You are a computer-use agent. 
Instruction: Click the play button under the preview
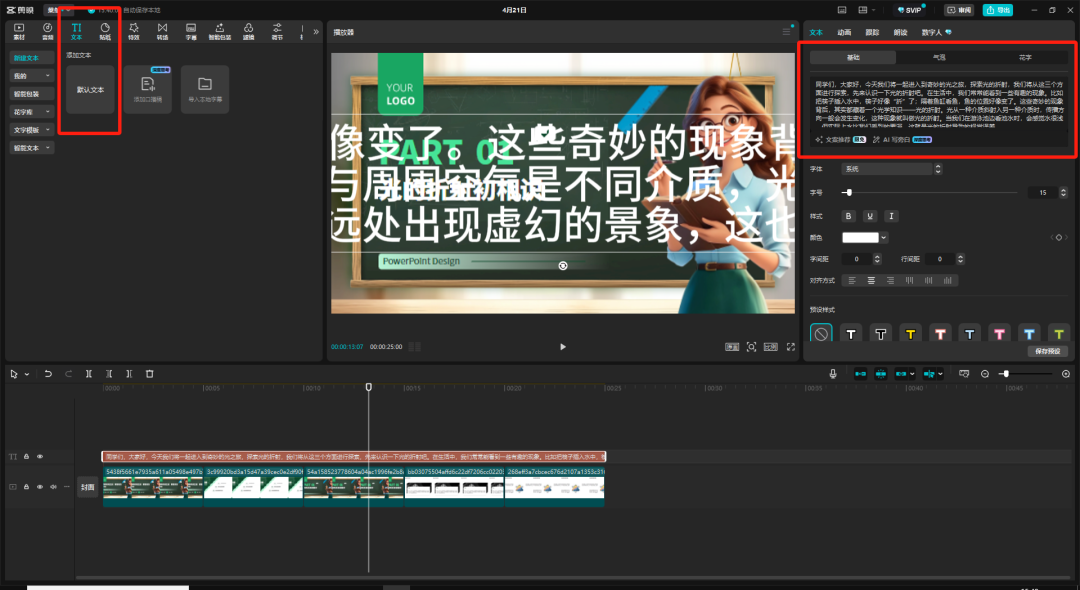(562, 347)
